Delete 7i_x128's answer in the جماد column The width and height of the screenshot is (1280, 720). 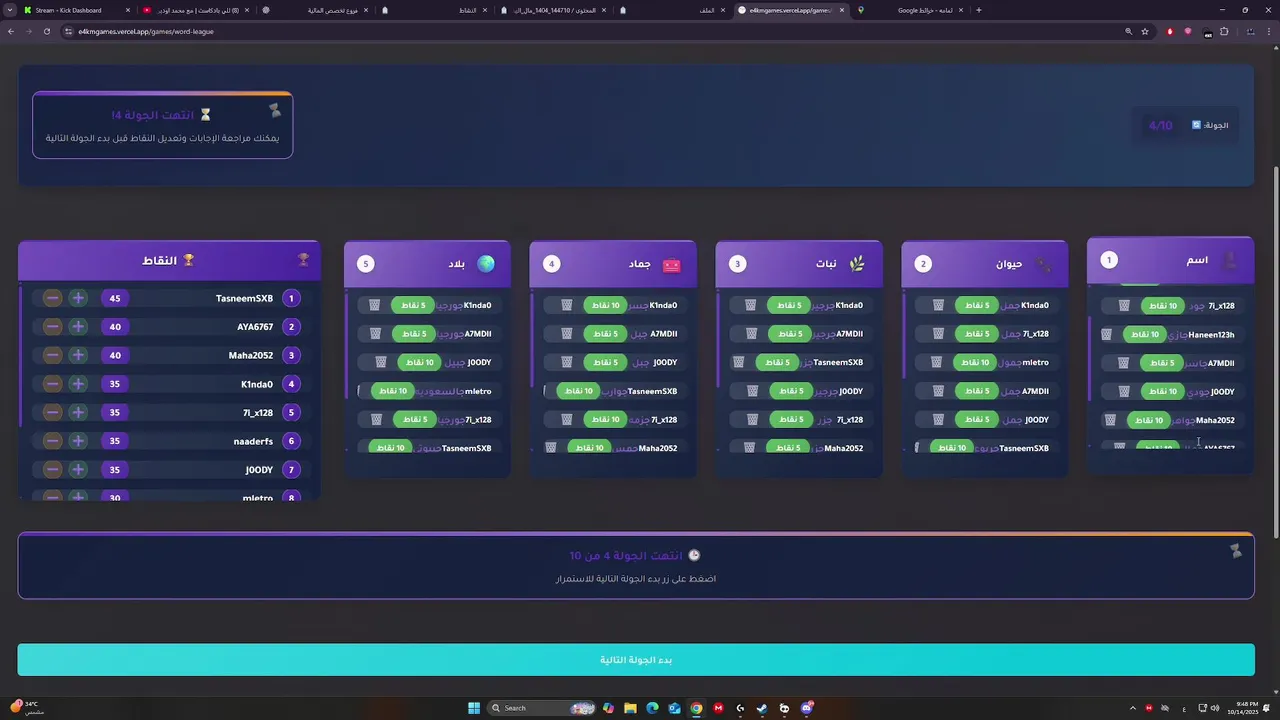(x=567, y=420)
